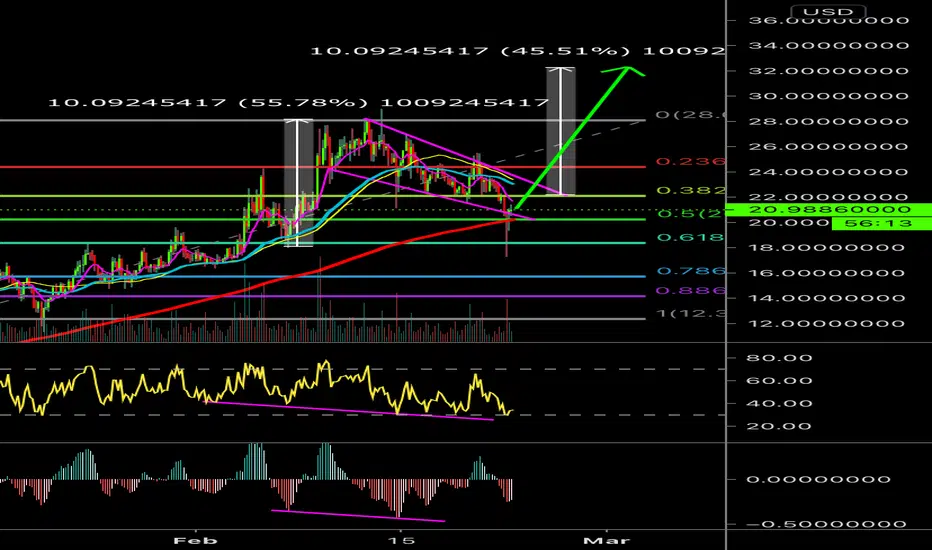This screenshot has width=932, height=550.
Task: Click the 56:13 candle countdown label
Action: [x=879, y=224]
